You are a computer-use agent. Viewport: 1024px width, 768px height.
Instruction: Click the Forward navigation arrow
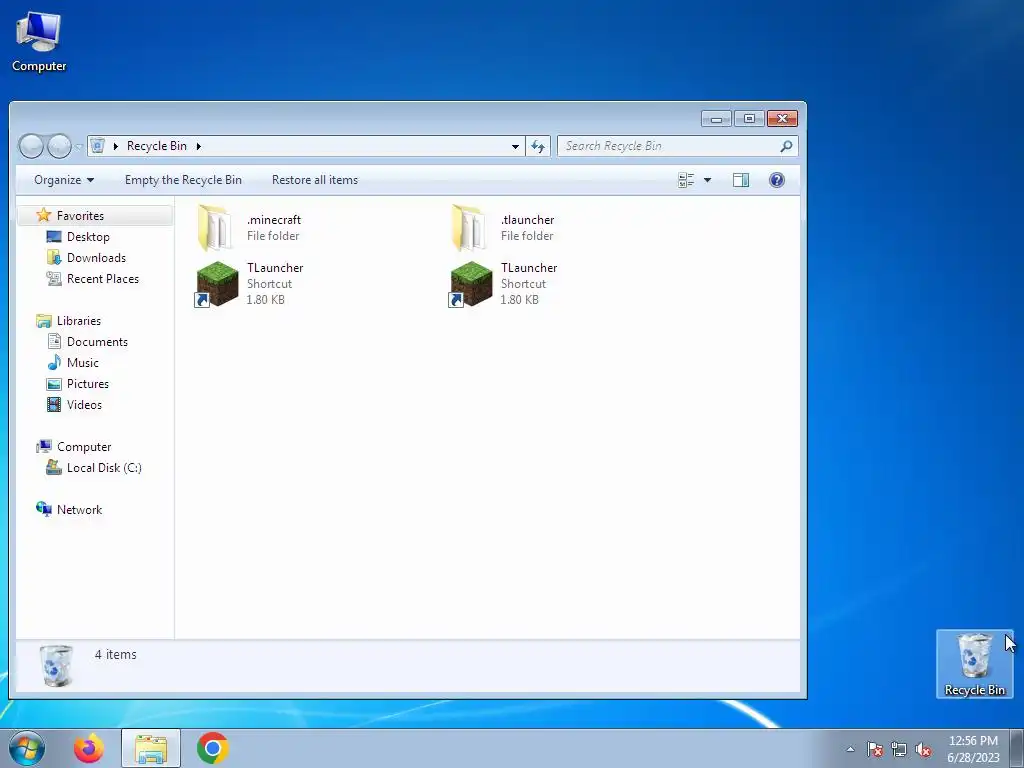(x=59, y=146)
